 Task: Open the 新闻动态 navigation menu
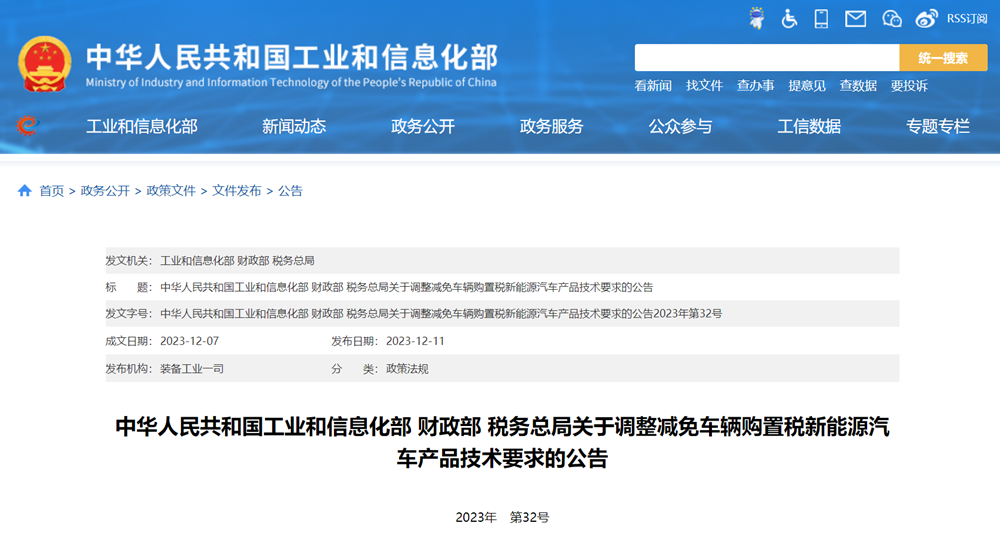294,126
